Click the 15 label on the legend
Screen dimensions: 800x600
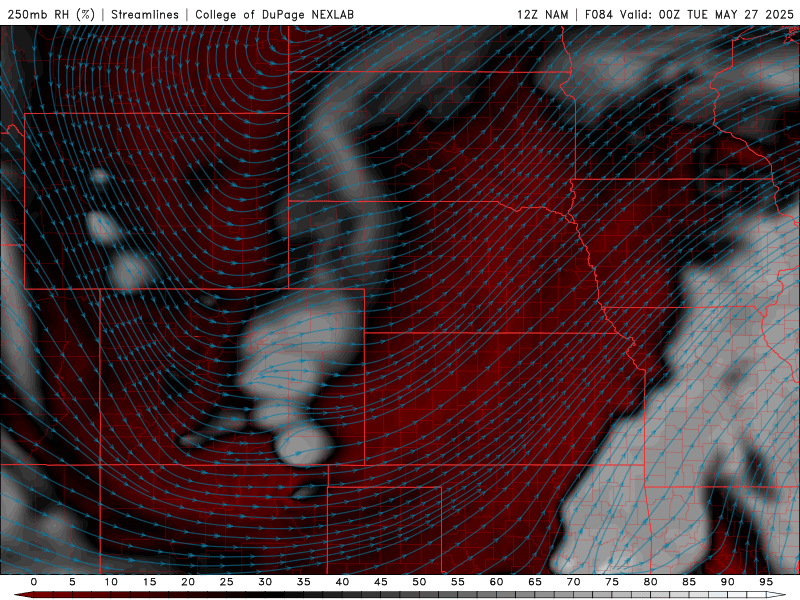pos(149,582)
